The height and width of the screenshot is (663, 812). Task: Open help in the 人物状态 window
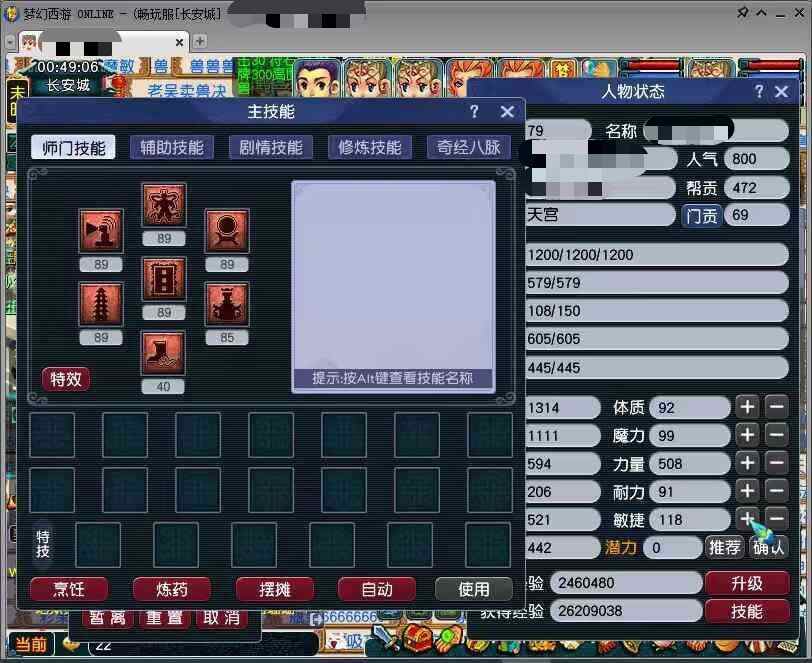[759, 92]
